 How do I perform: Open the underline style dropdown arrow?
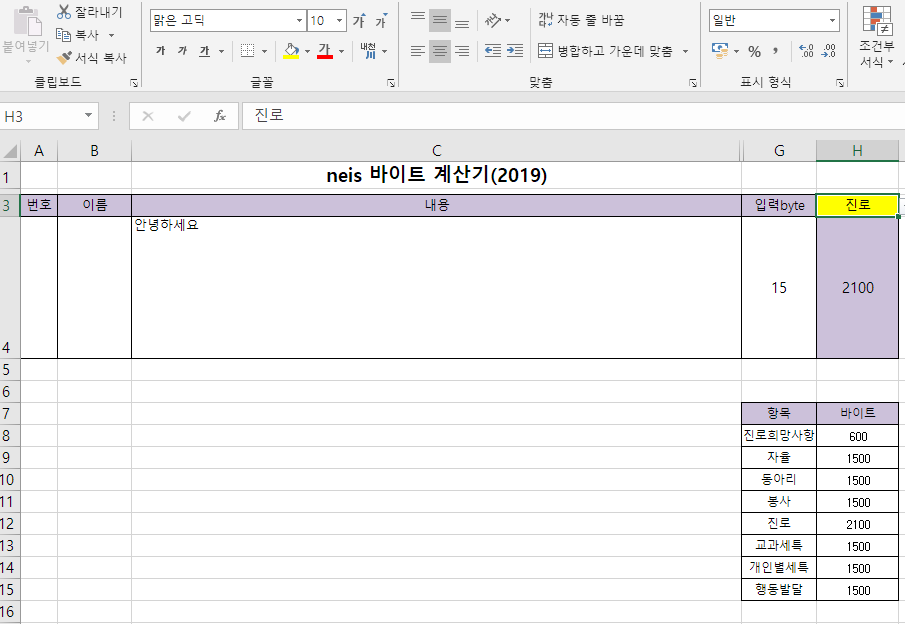(221, 51)
